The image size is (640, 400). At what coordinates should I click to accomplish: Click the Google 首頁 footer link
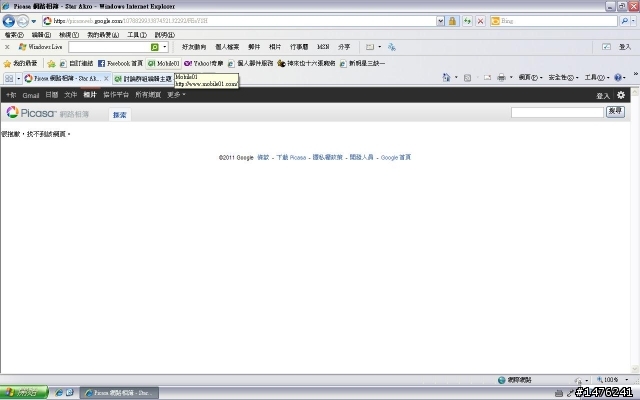(396, 158)
